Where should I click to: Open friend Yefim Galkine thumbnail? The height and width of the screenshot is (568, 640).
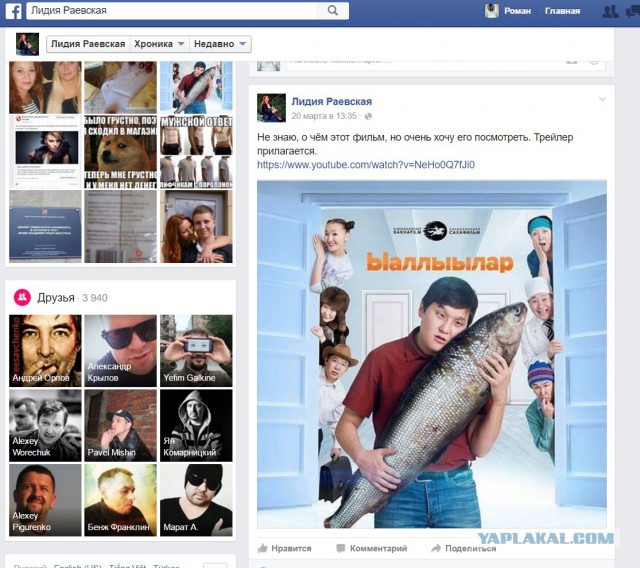point(196,351)
